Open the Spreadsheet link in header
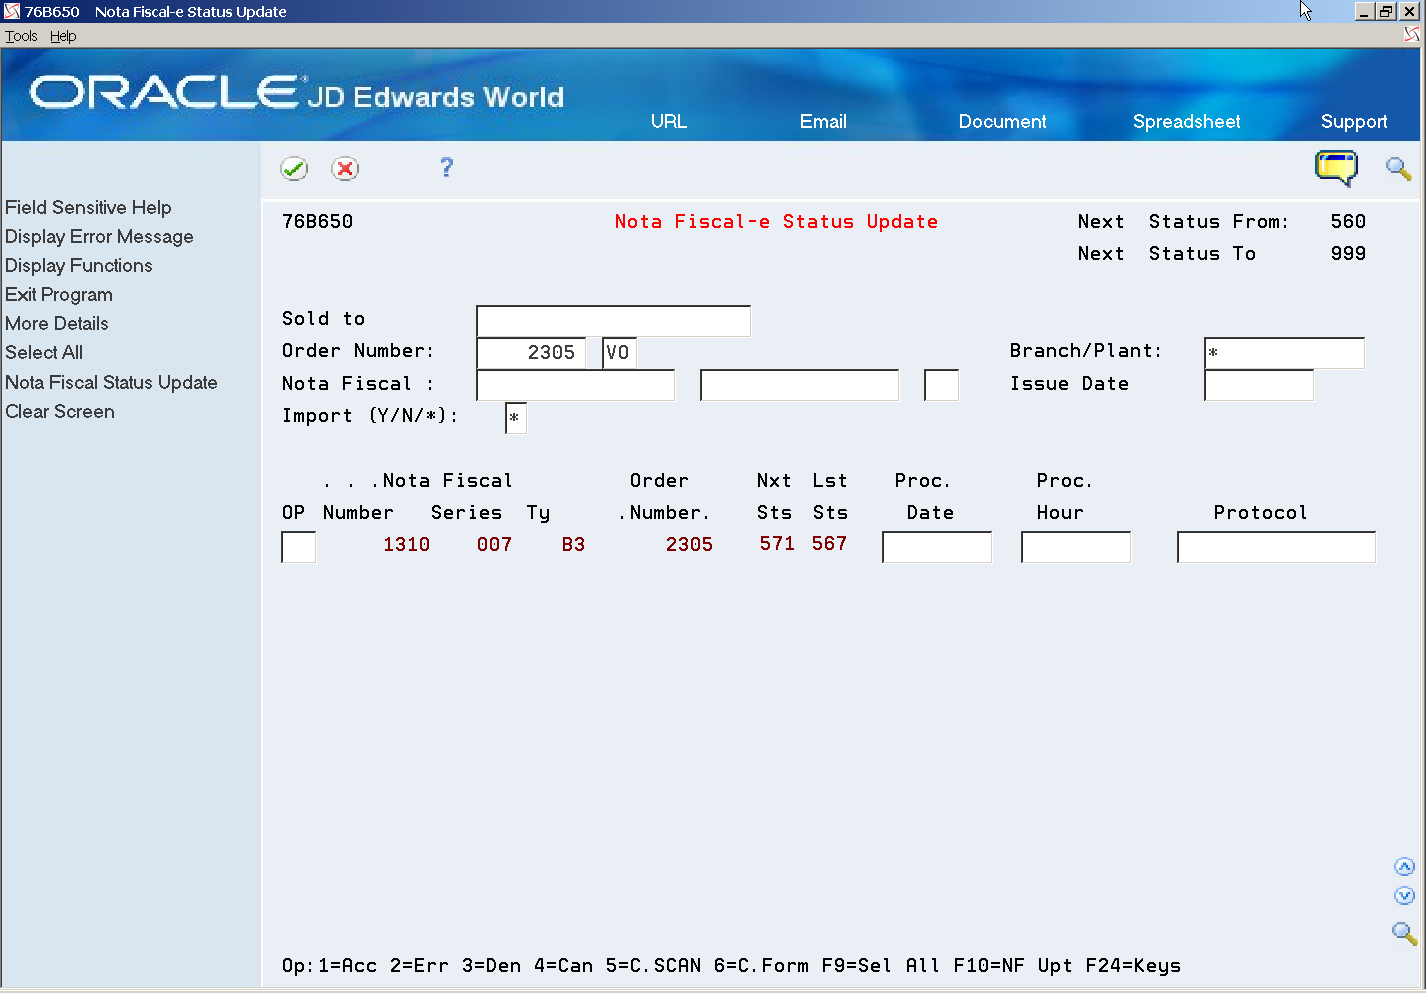 pyautogui.click(x=1186, y=121)
